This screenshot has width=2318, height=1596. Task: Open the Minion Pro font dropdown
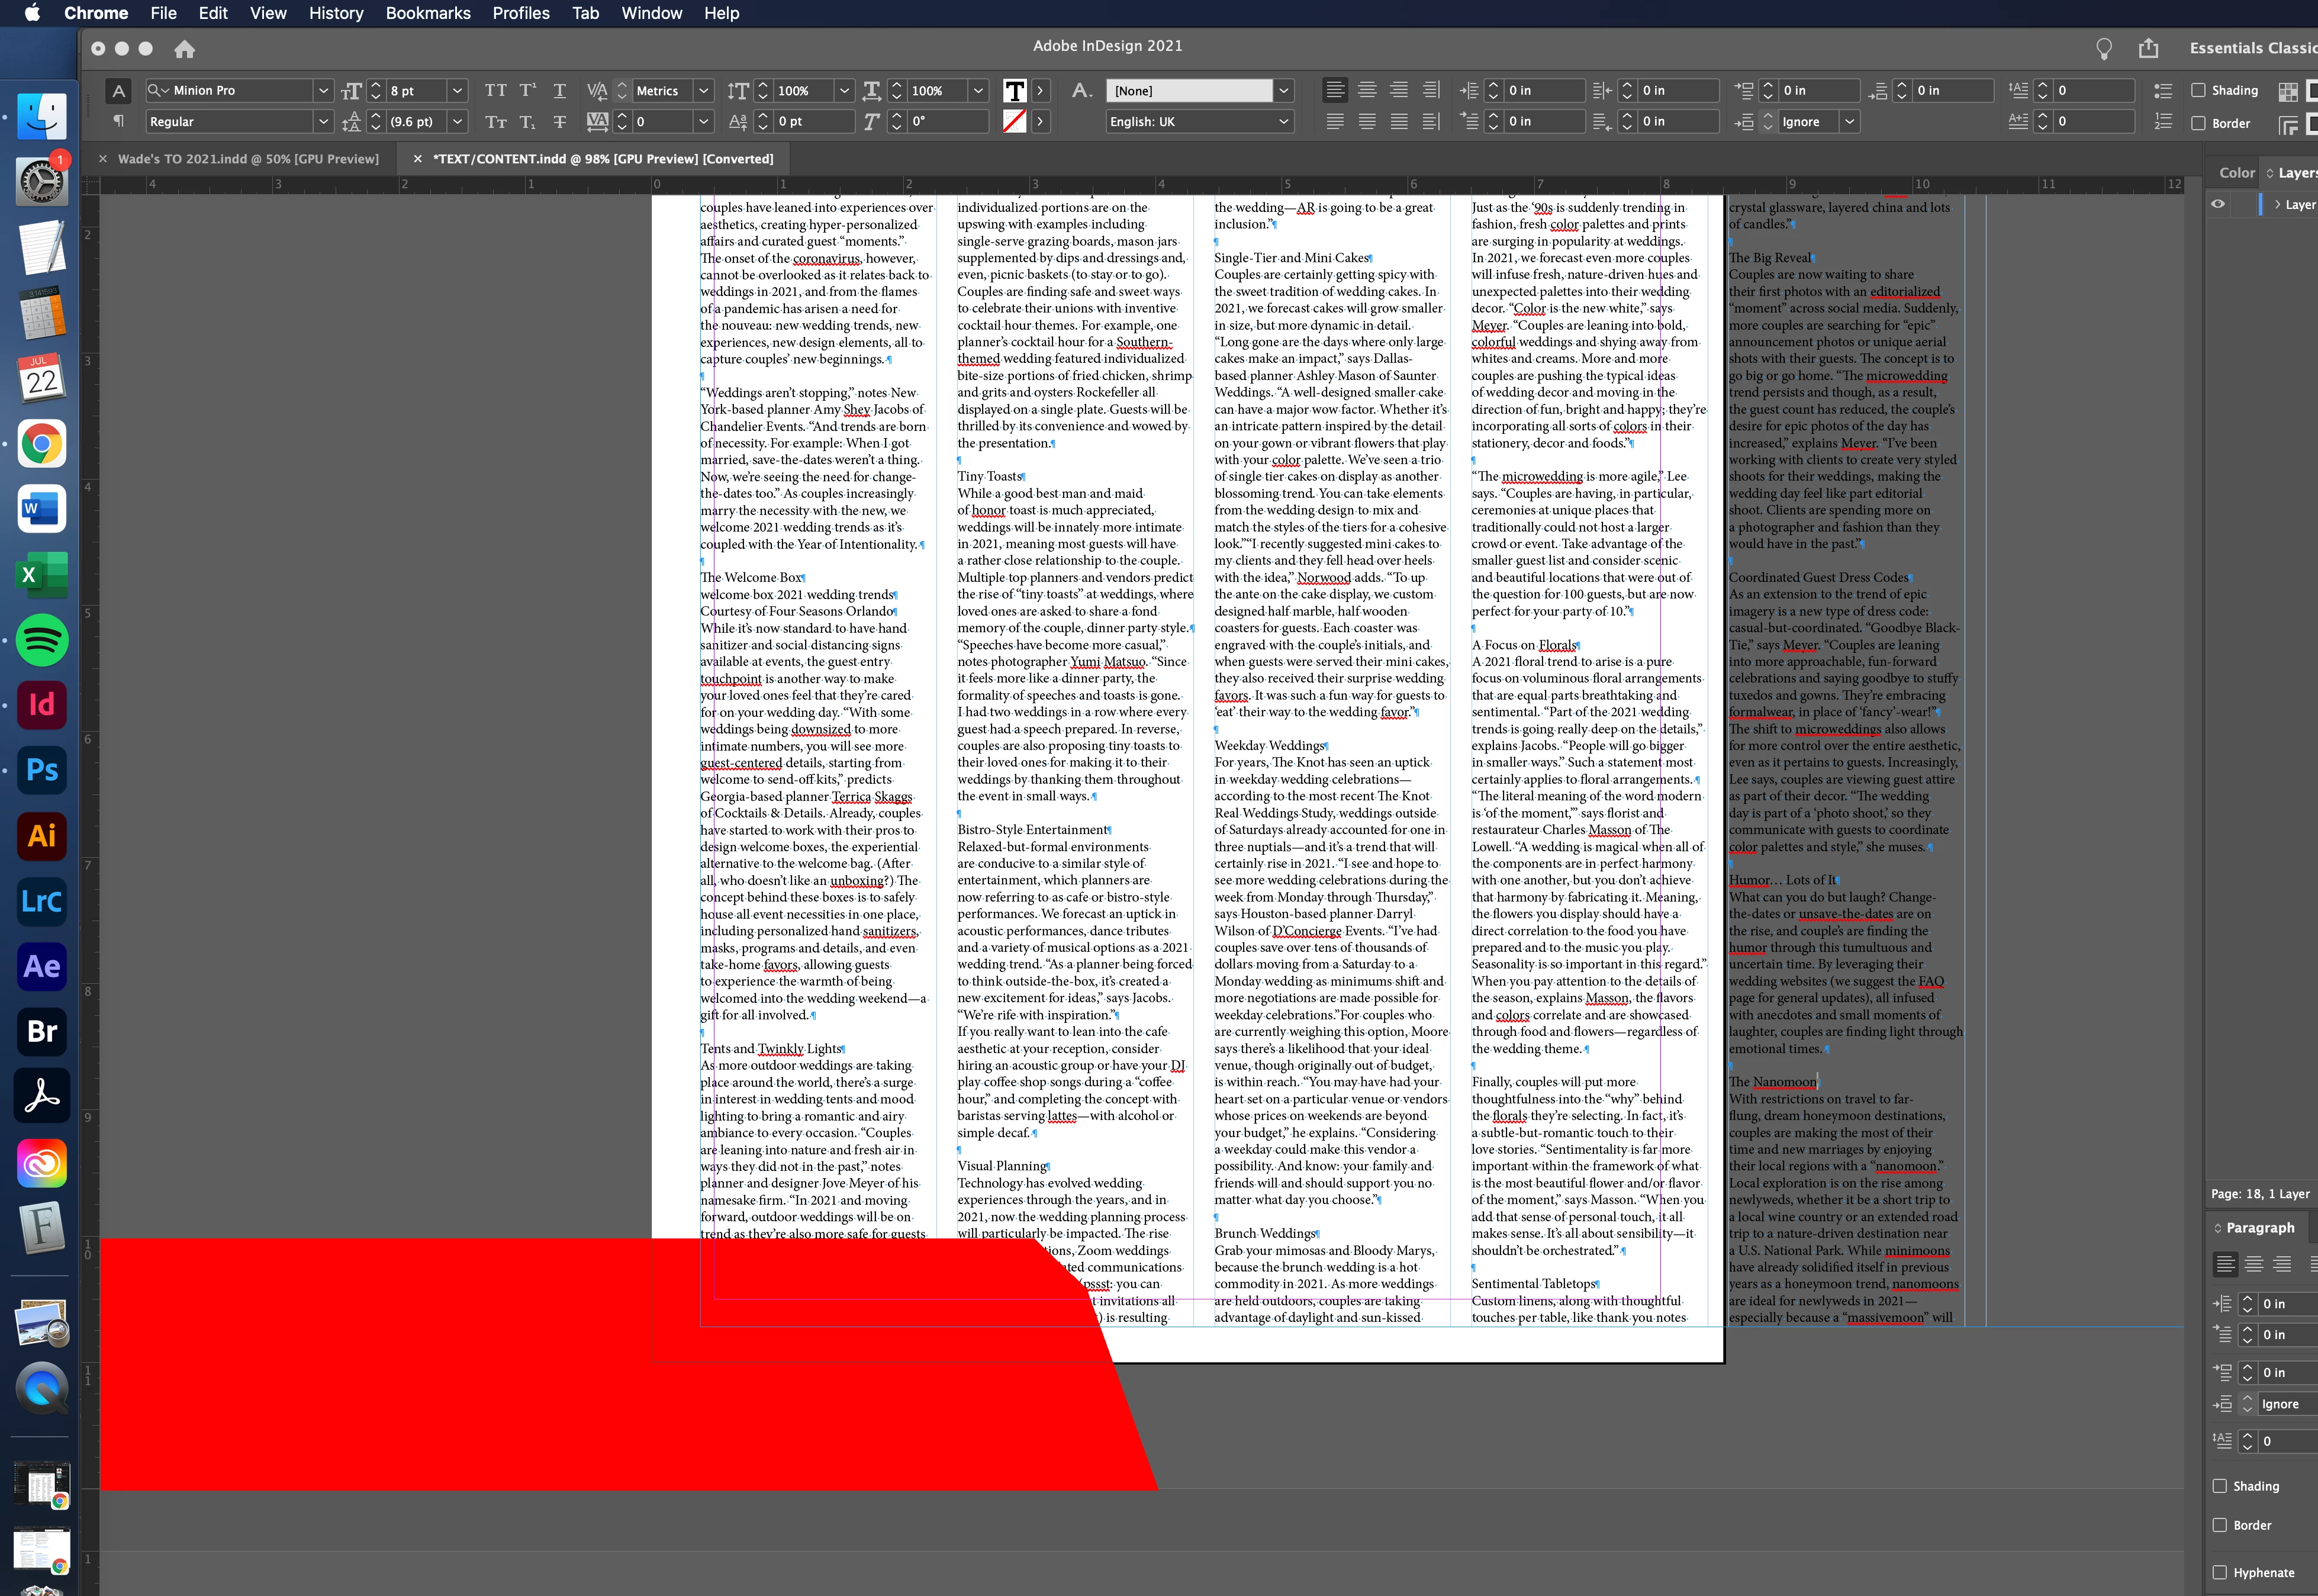[323, 91]
